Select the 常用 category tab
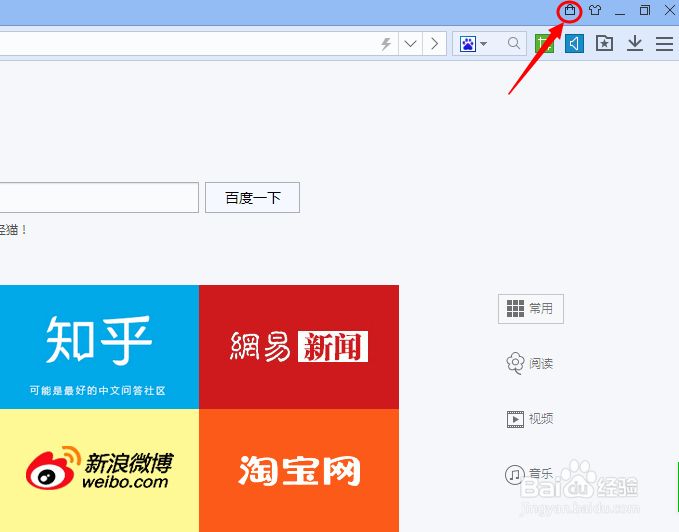Viewport: 679px width, 532px height. 531,309
